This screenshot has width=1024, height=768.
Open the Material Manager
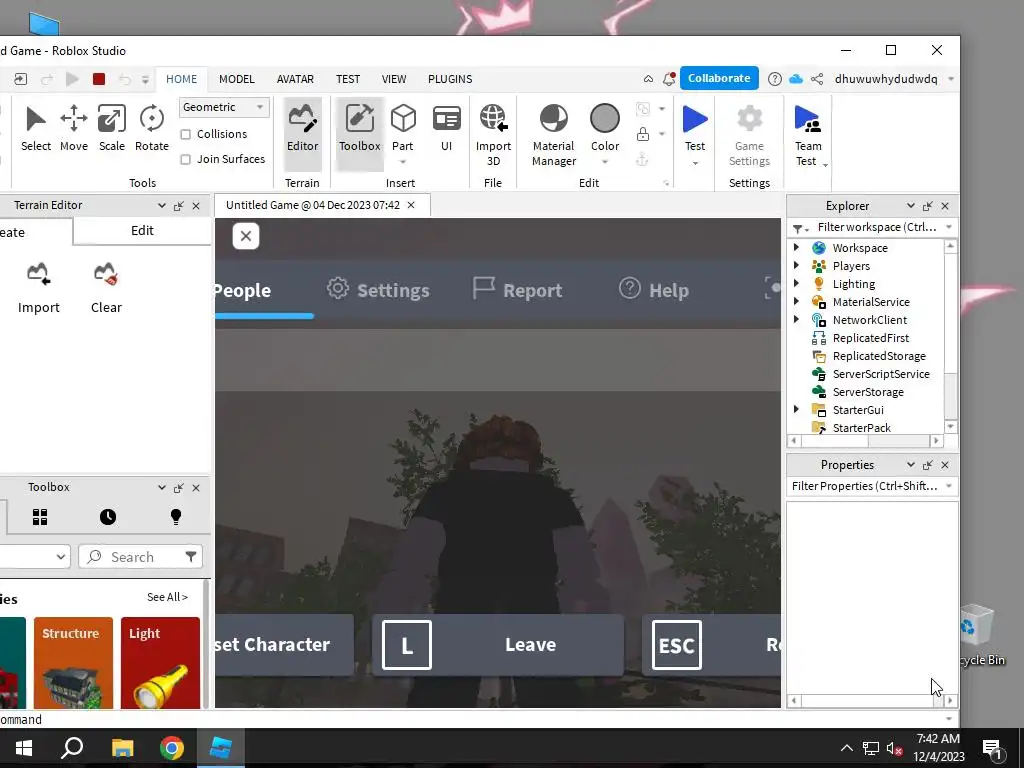pyautogui.click(x=554, y=135)
